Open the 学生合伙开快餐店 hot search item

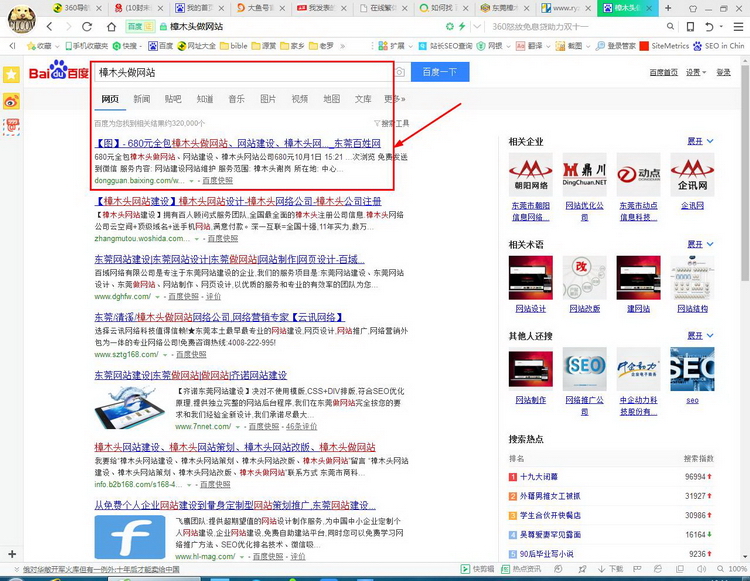tap(550, 515)
